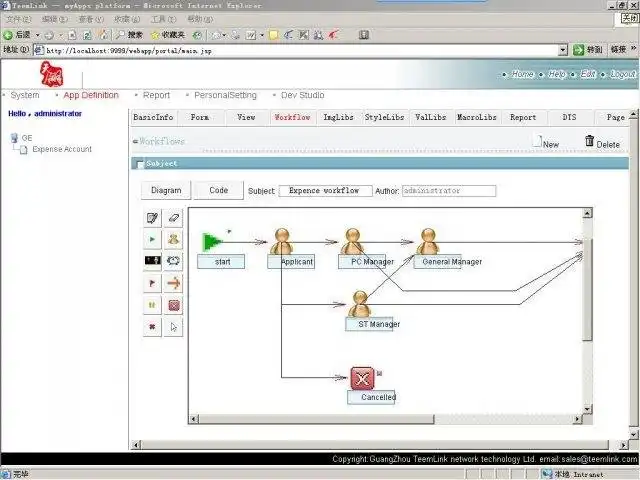Click the green start node icon
The image size is (640, 480).
click(212, 242)
